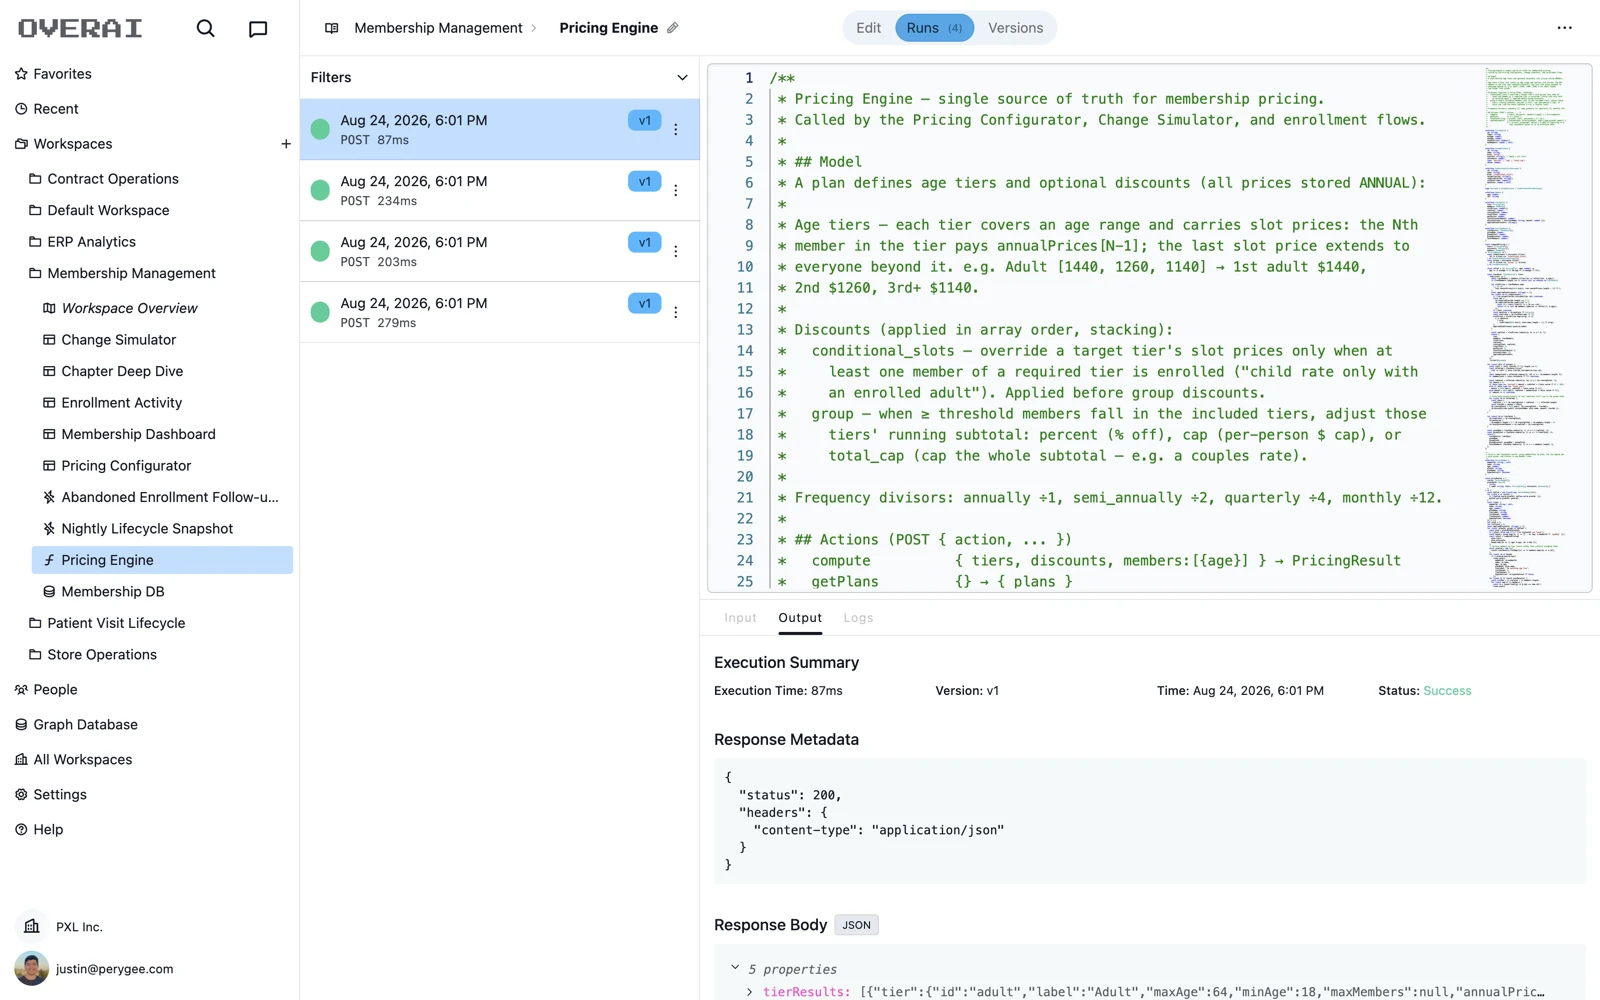
Task: Click the user avatar photo
Action: (x=31, y=968)
